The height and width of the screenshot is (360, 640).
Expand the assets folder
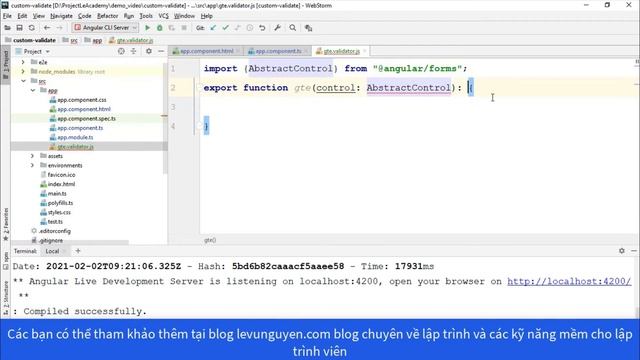tap(33, 156)
